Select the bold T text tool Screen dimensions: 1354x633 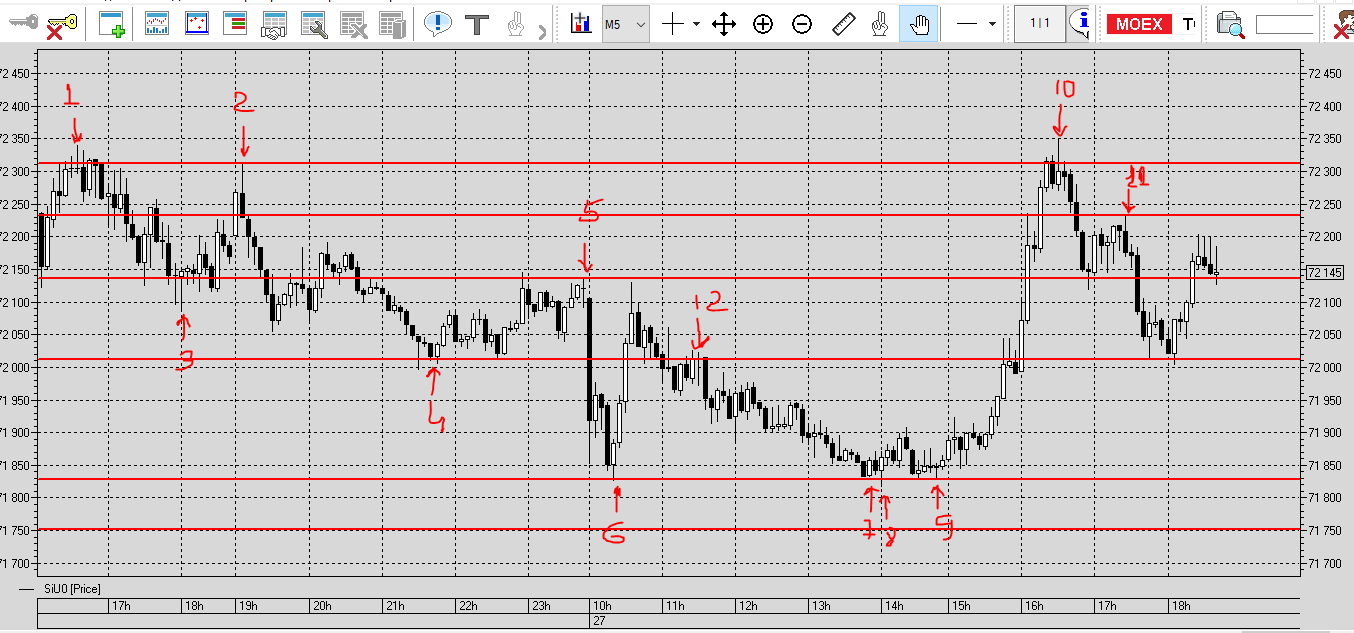pyautogui.click(x=477, y=24)
